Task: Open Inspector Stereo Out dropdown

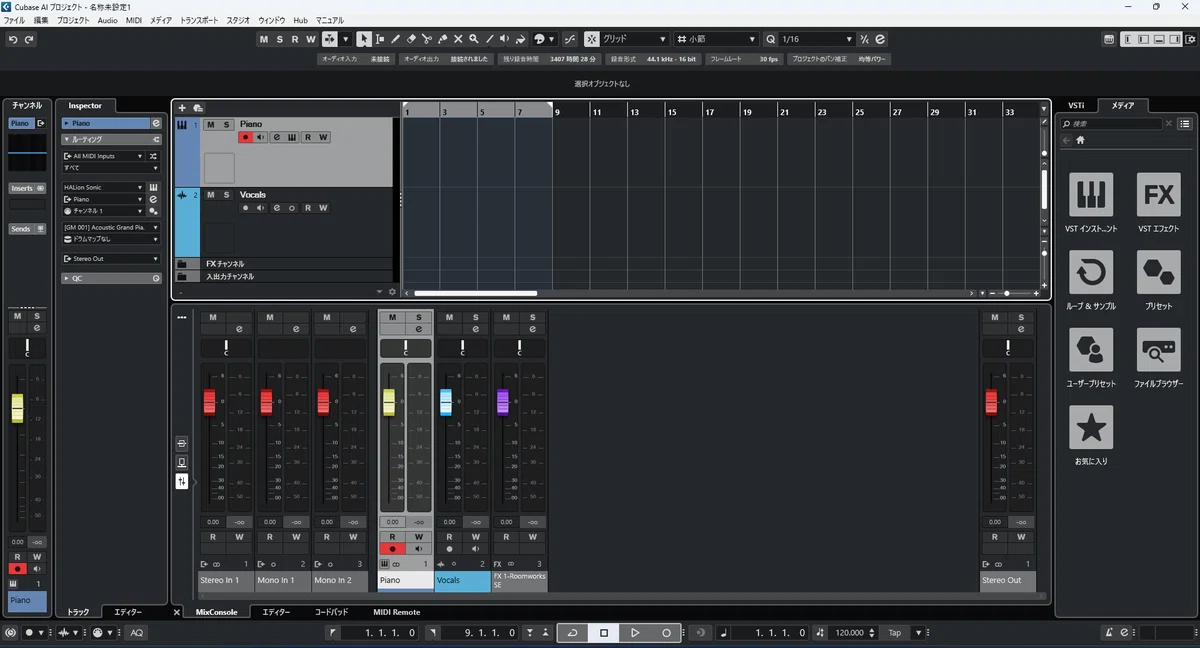Action: point(110,258)
